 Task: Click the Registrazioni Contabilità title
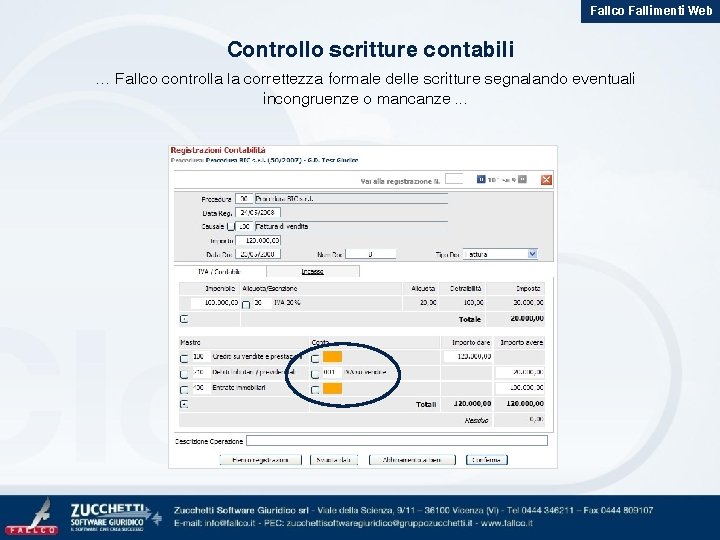tap(218, 151)
